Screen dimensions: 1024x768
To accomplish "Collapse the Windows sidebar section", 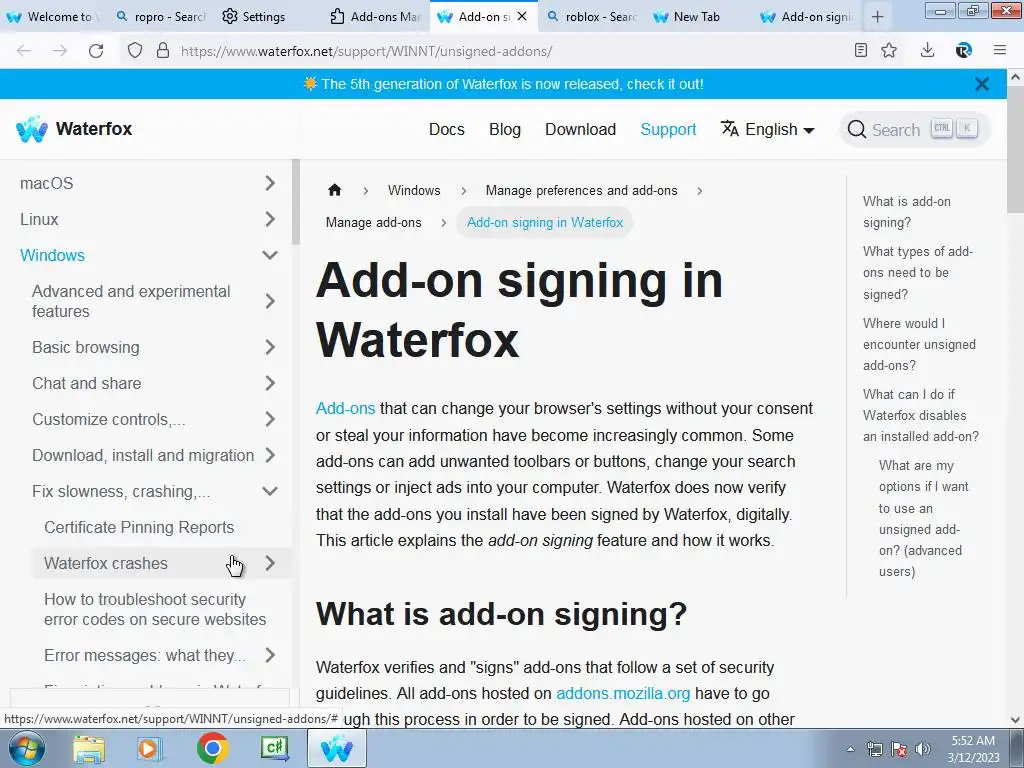I will tap(270, 255).
